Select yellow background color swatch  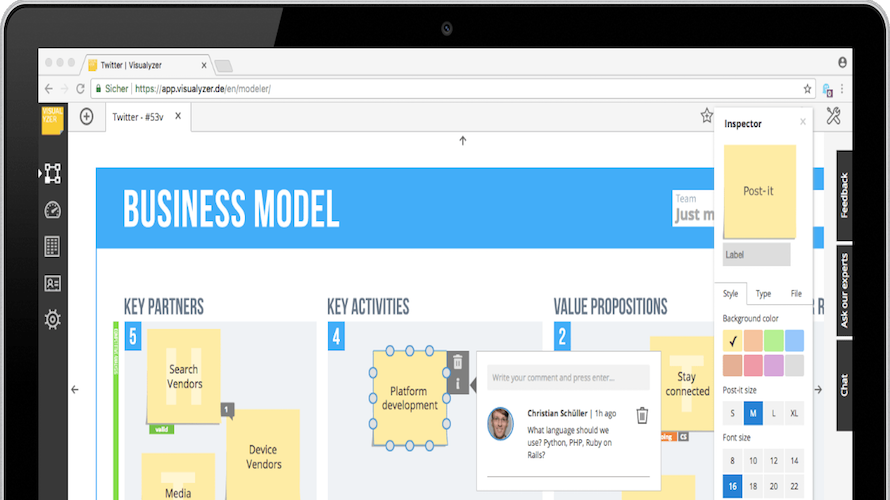pyautogui.click(x=732, y=341)
